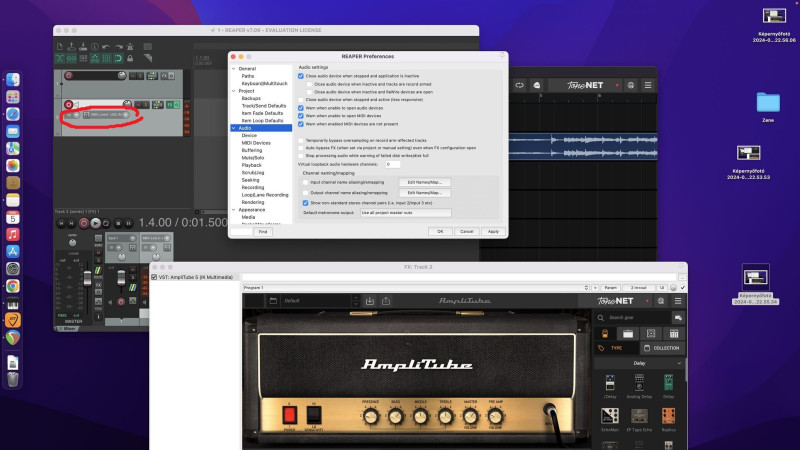Collapse the General tree section in Preferences
The image size is (800, 450).
pyautogui.click(x=234, y=68)
